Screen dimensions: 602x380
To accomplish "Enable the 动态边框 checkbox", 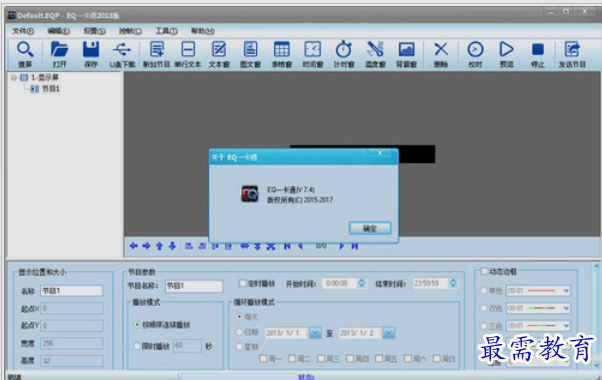I will (484, 271).
